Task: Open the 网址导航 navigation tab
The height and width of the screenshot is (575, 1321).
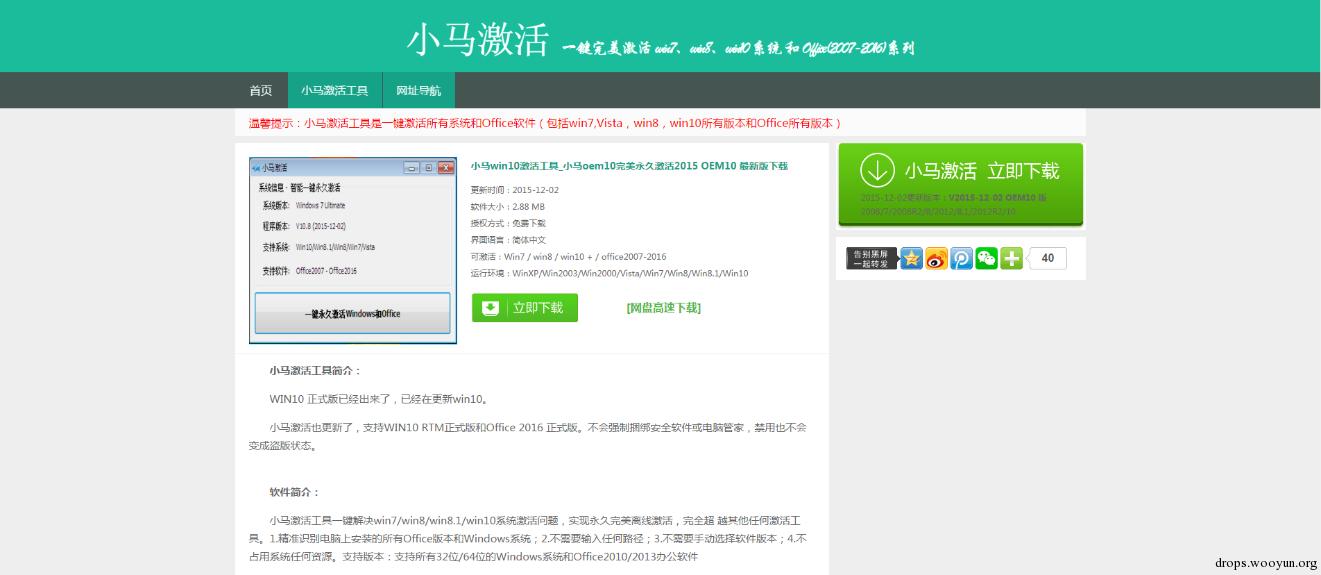Action: click(418, 91)
